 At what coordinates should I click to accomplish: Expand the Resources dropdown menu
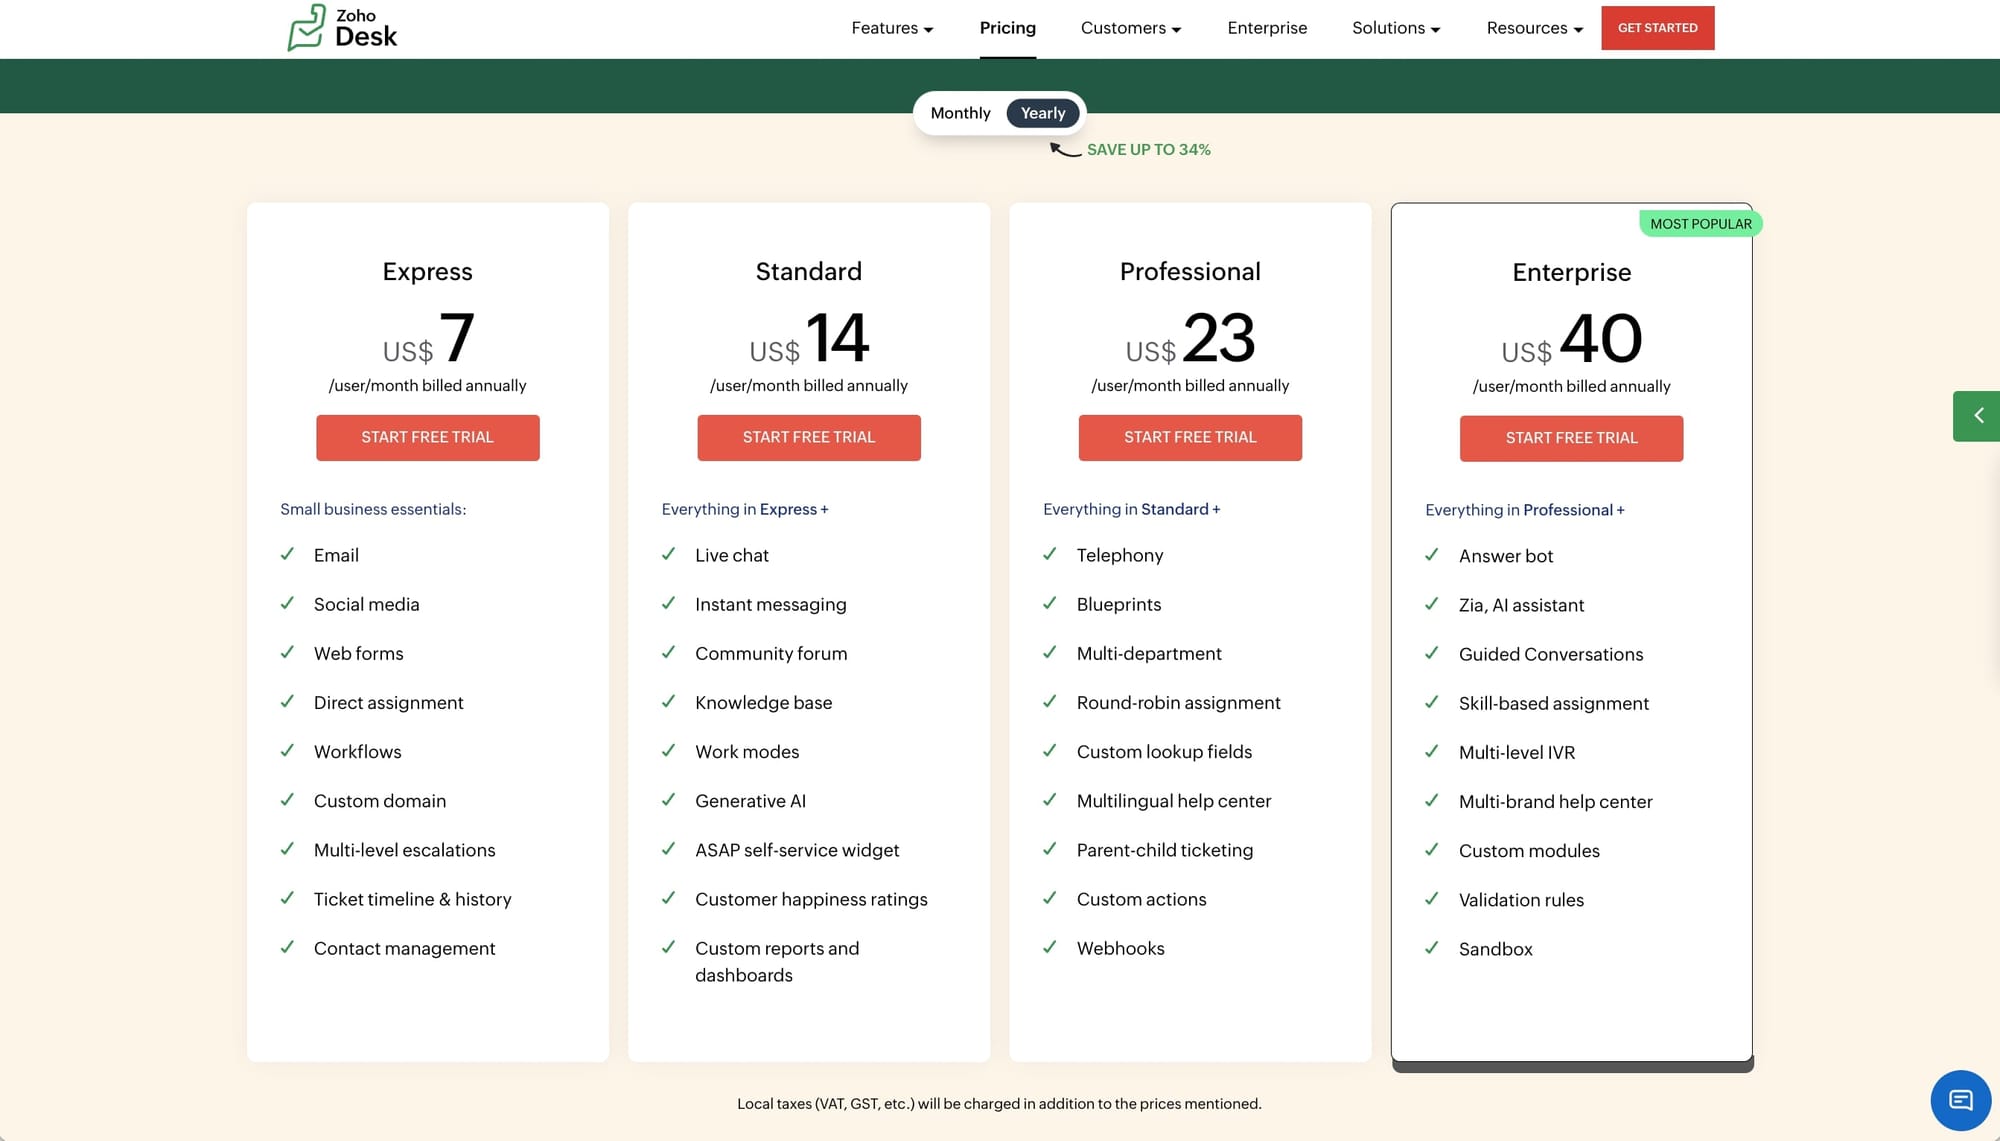1534,28
